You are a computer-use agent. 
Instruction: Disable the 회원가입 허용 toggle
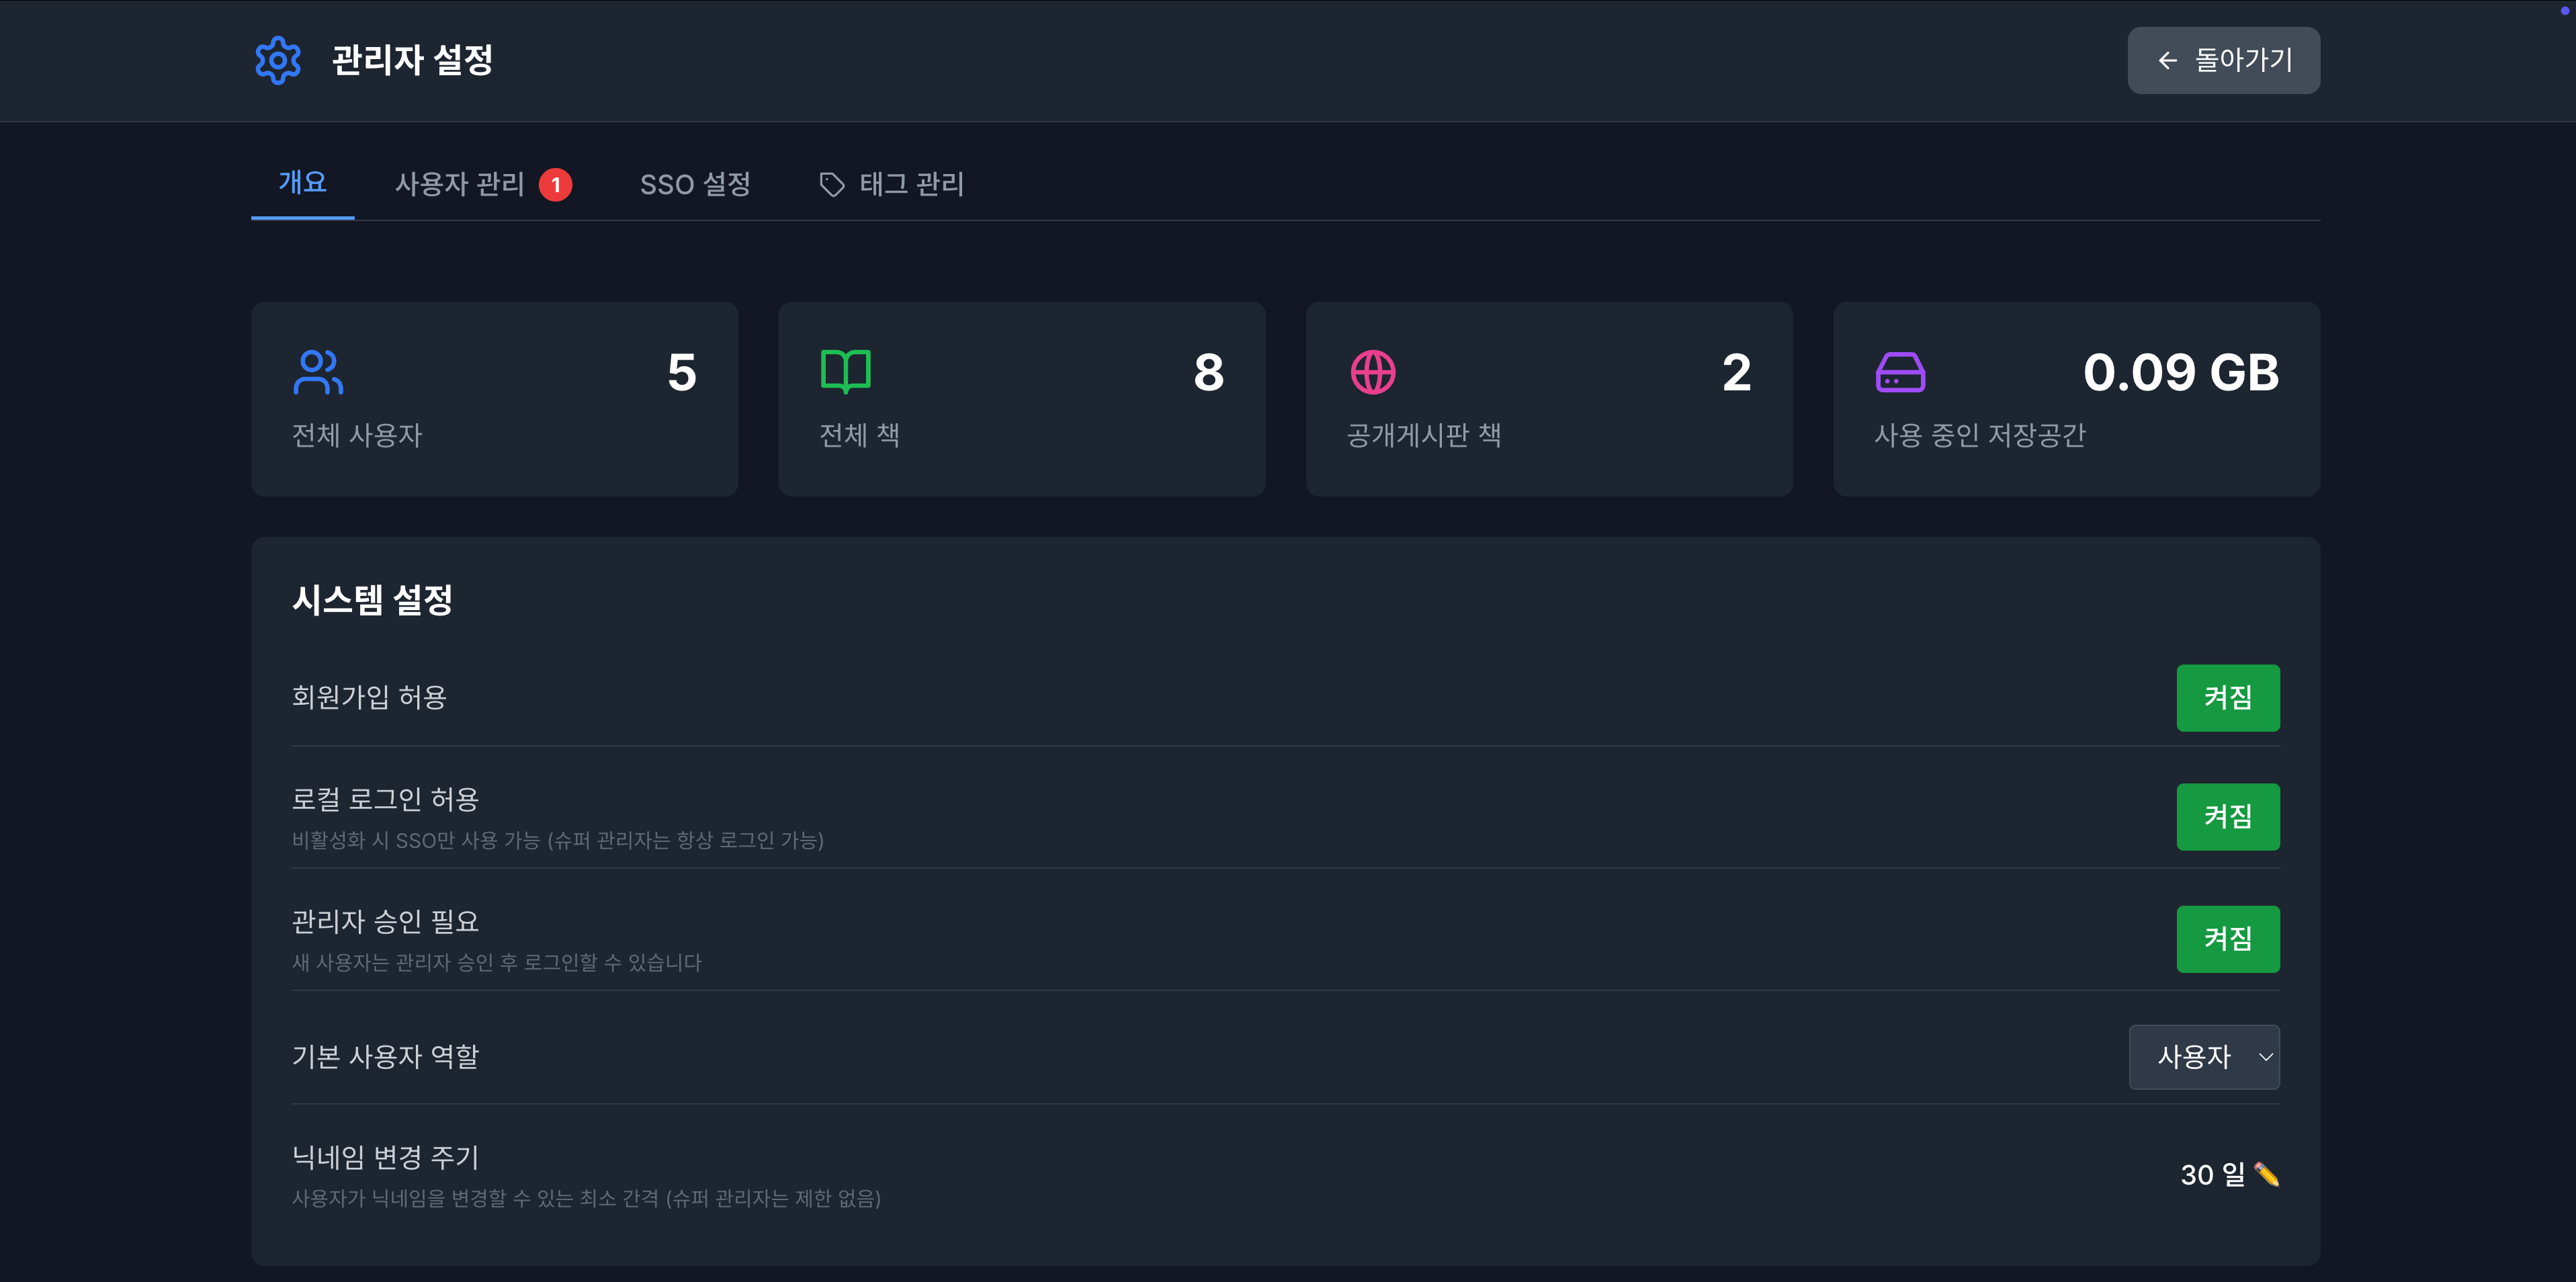2228,697
